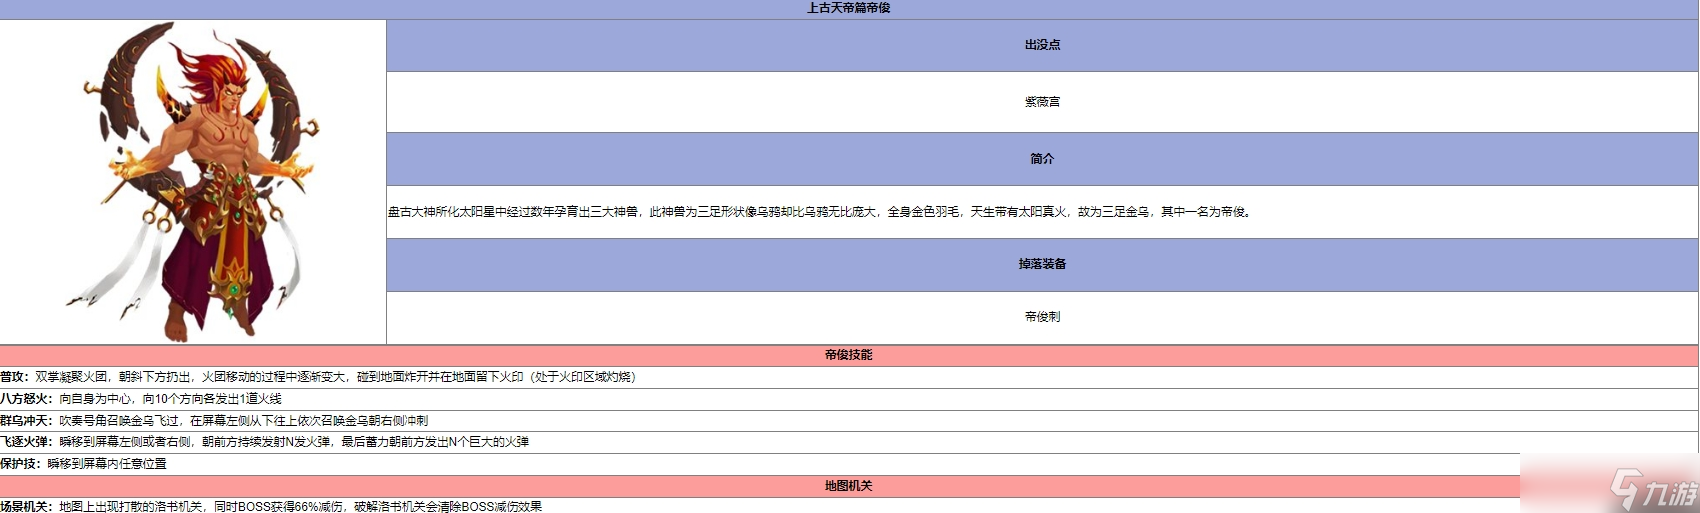The height and width of the screenshot is (513, 1700).
Task: Select the title 上古天帝篇帝俊
Action: pyautogui.click(x=848, y=8)
